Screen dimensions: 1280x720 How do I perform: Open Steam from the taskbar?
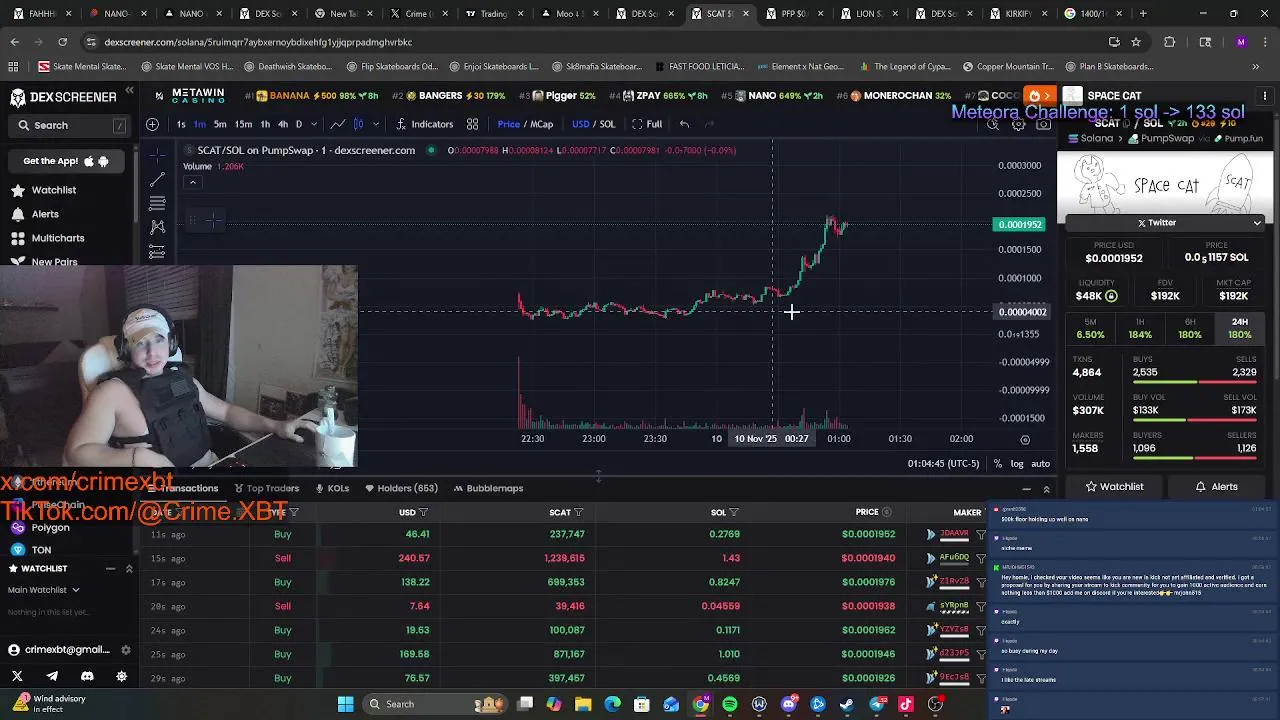pos(847,704)
